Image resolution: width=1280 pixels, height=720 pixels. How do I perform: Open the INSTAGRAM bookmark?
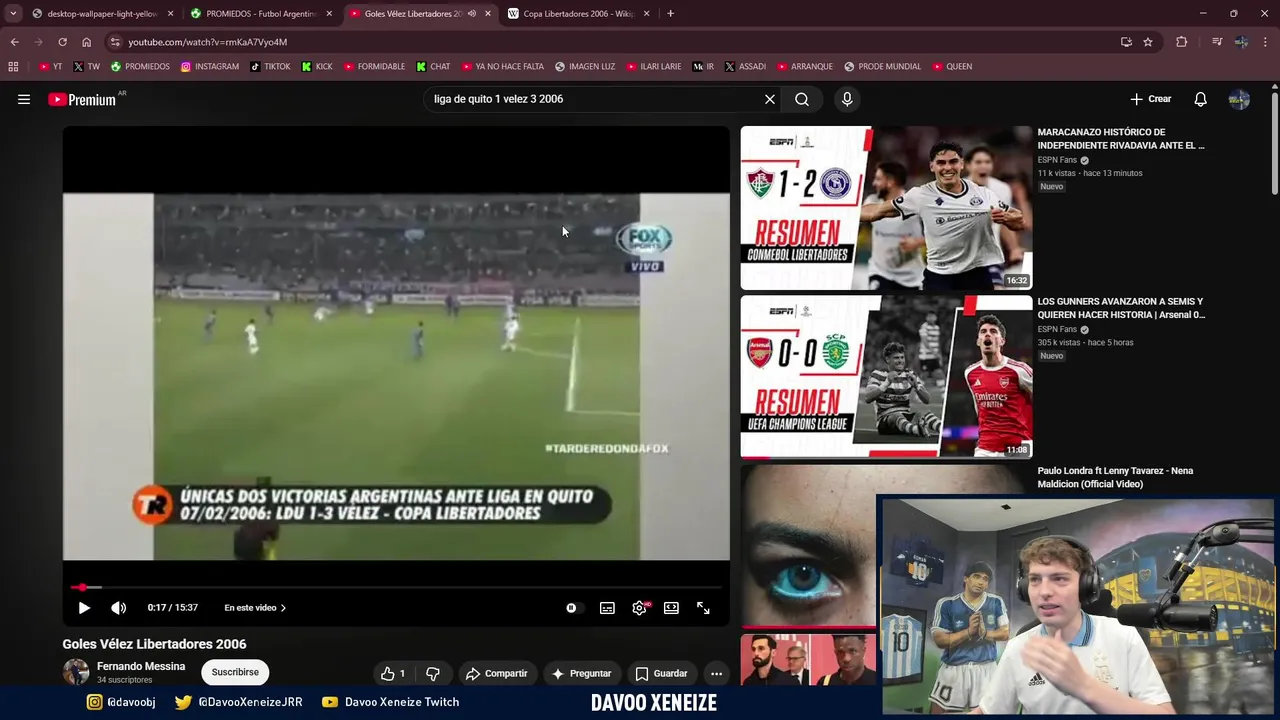tap(210, 67)
